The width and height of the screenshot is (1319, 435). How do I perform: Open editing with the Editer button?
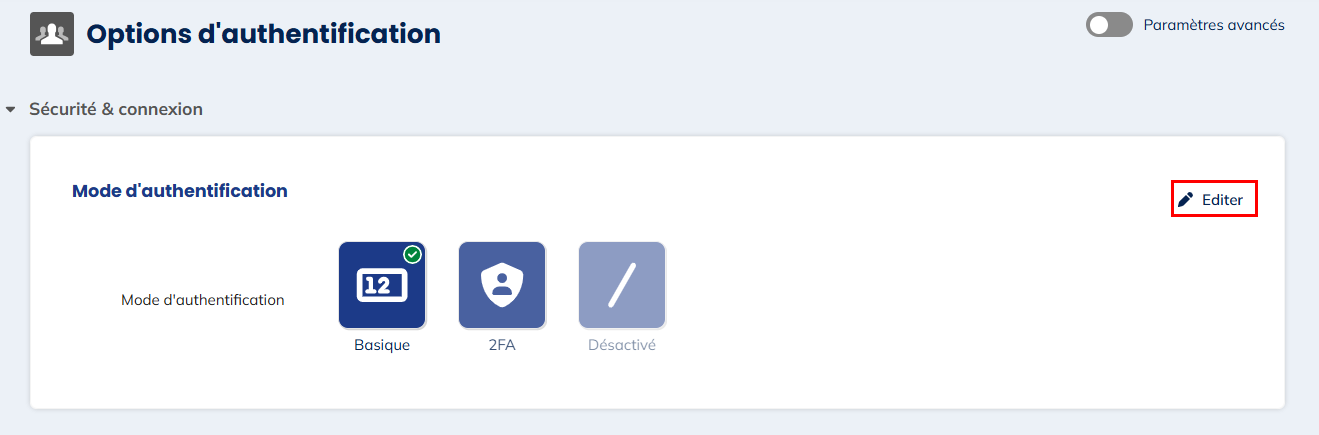[1213, 199]
